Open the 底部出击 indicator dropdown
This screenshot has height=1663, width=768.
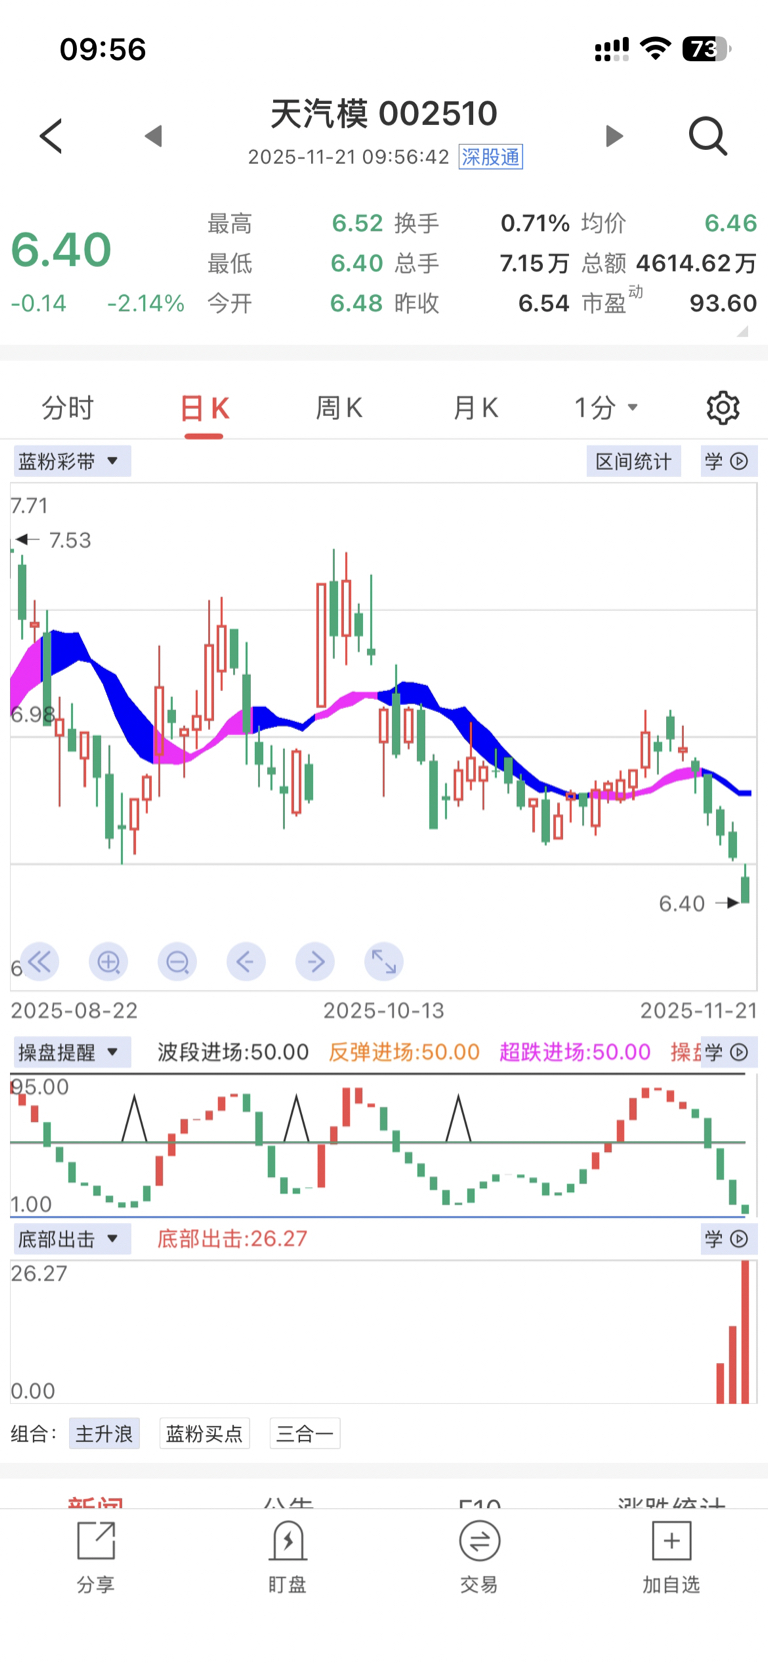[x=71, y=1239]
